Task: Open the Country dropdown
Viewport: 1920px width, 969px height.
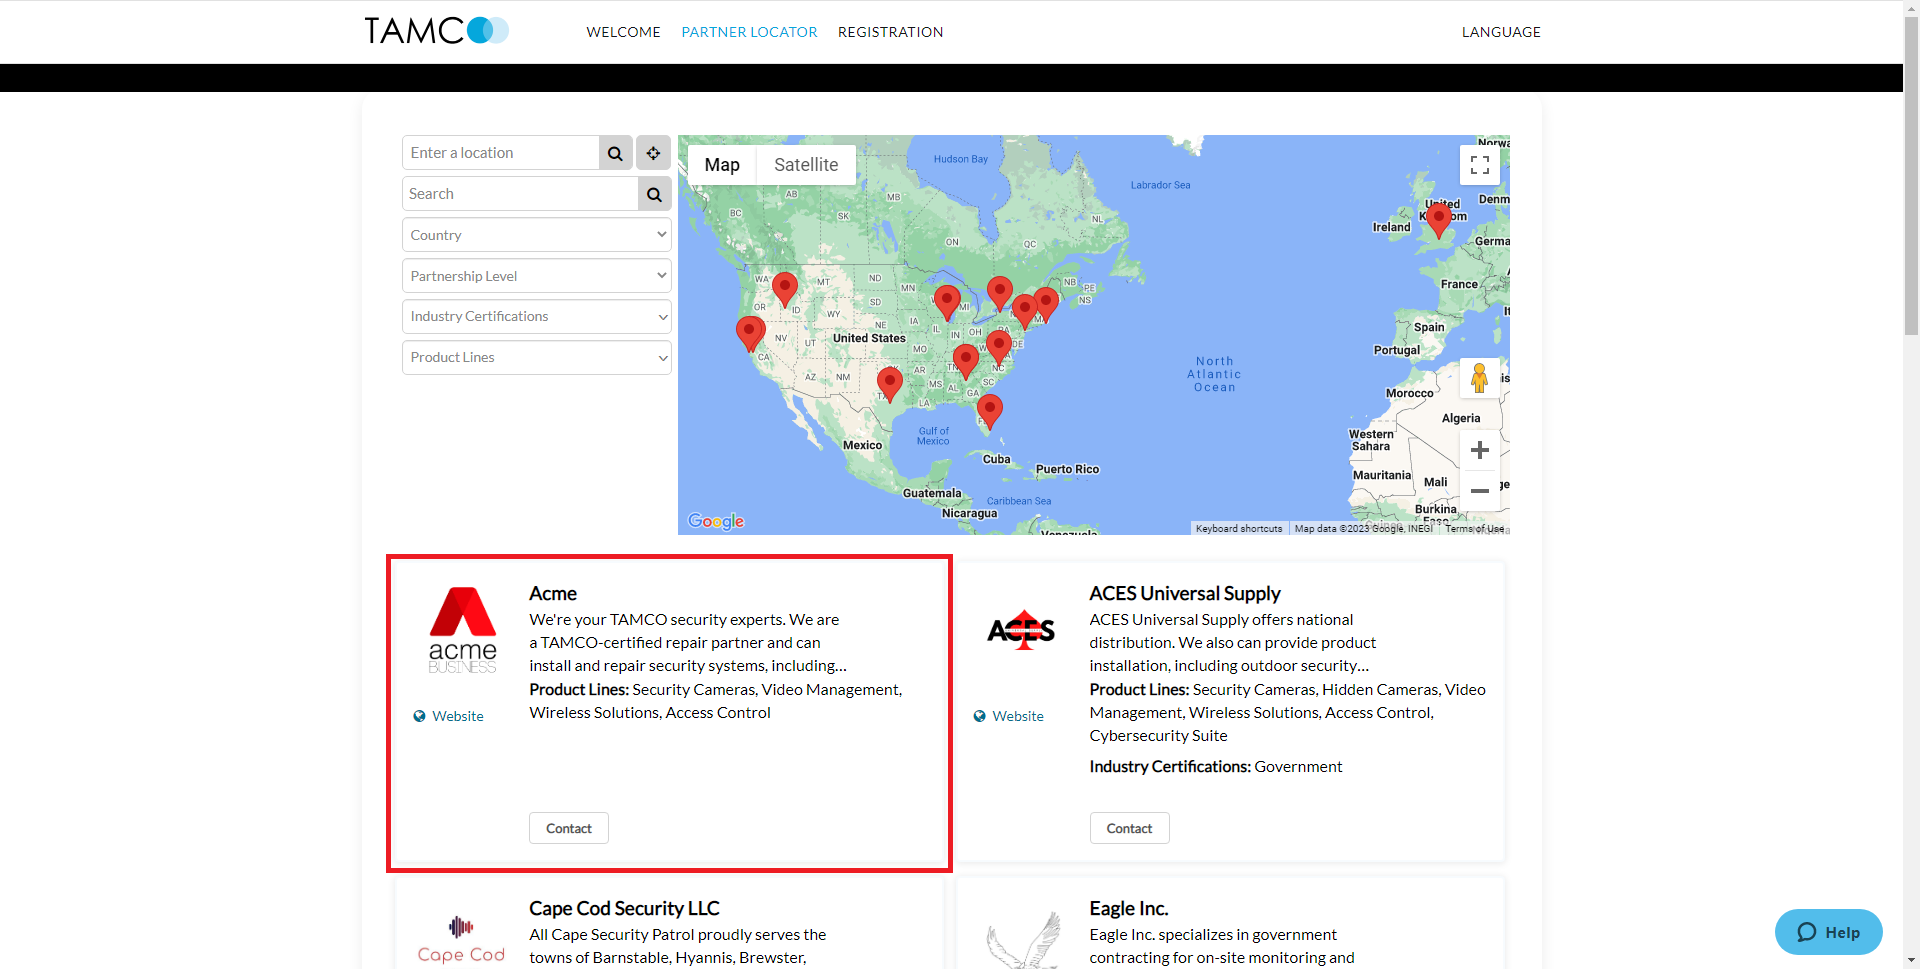Action: pos(536,234)
